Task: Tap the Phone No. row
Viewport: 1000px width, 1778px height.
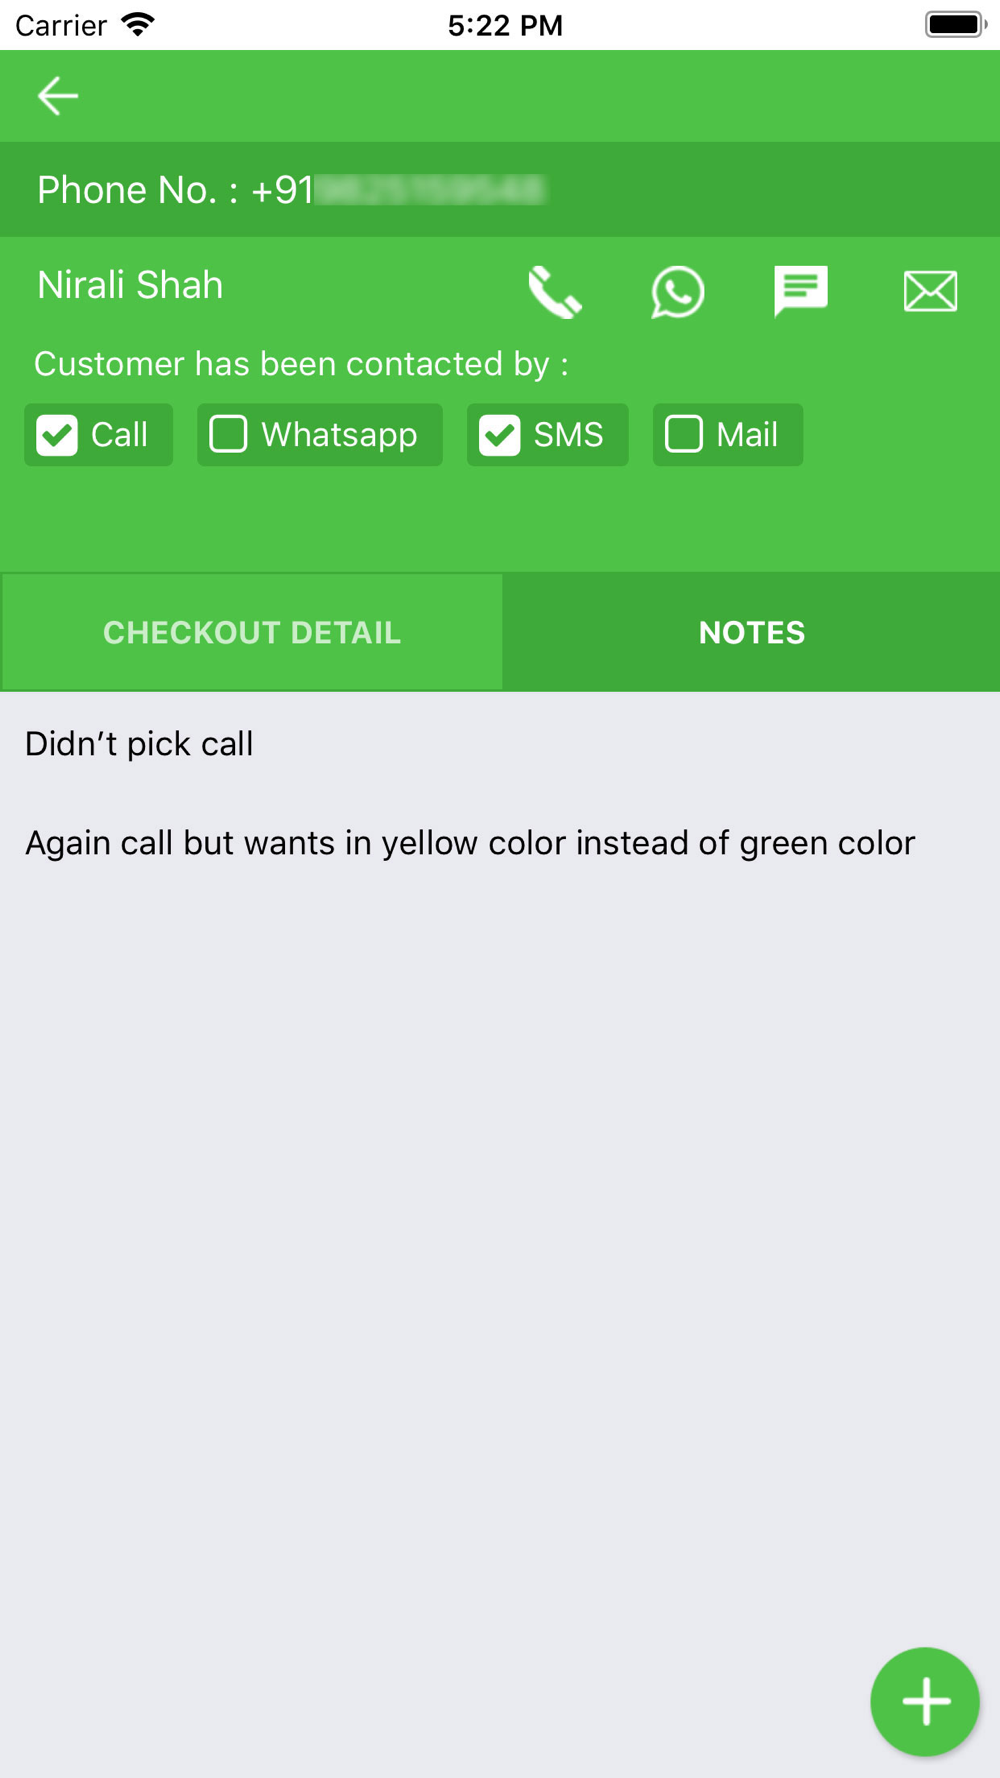Action: coord(500,189)
